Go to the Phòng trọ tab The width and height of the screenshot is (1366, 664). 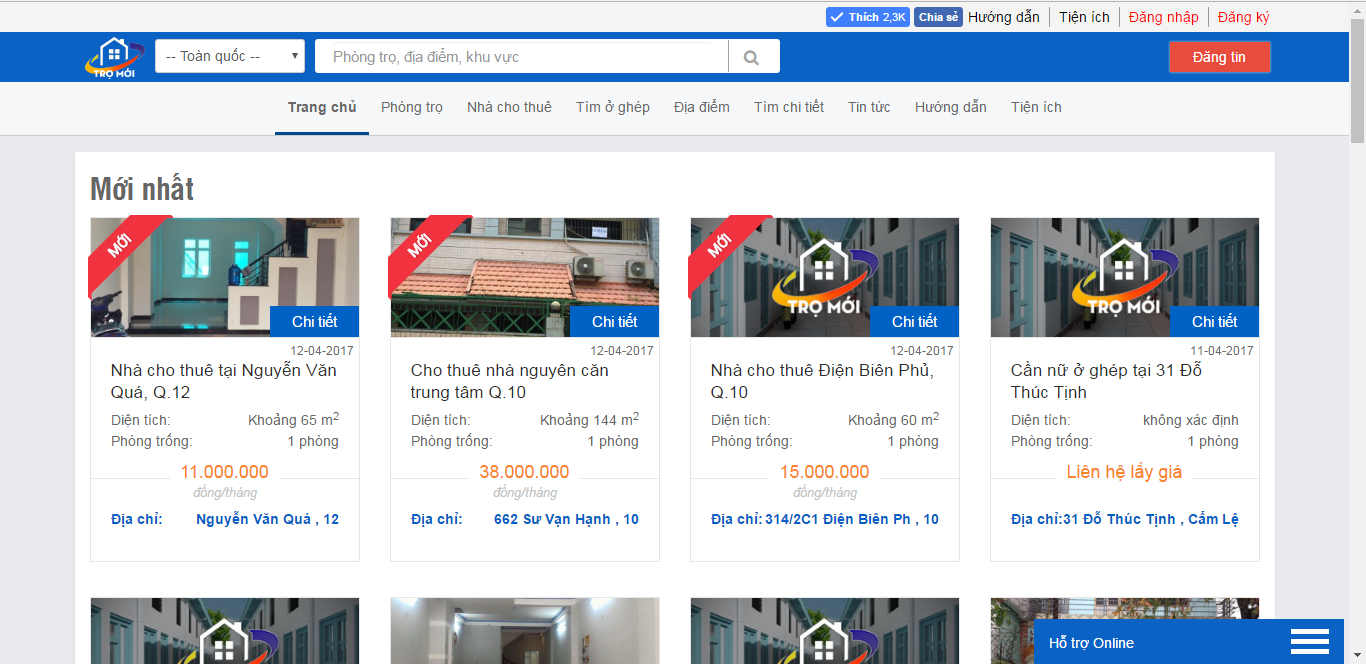point(412,107)
